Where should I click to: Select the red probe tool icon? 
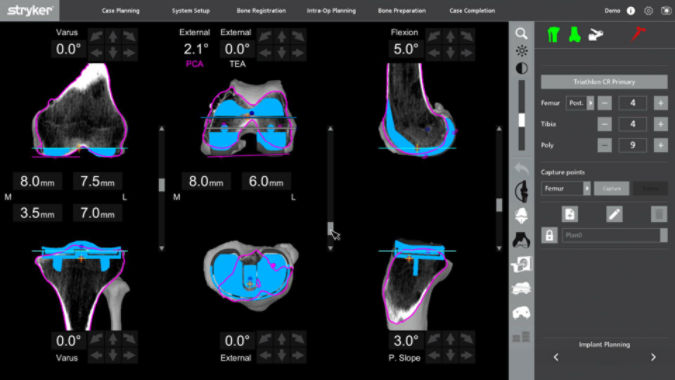pyautogui.click(x=638, y=34)
